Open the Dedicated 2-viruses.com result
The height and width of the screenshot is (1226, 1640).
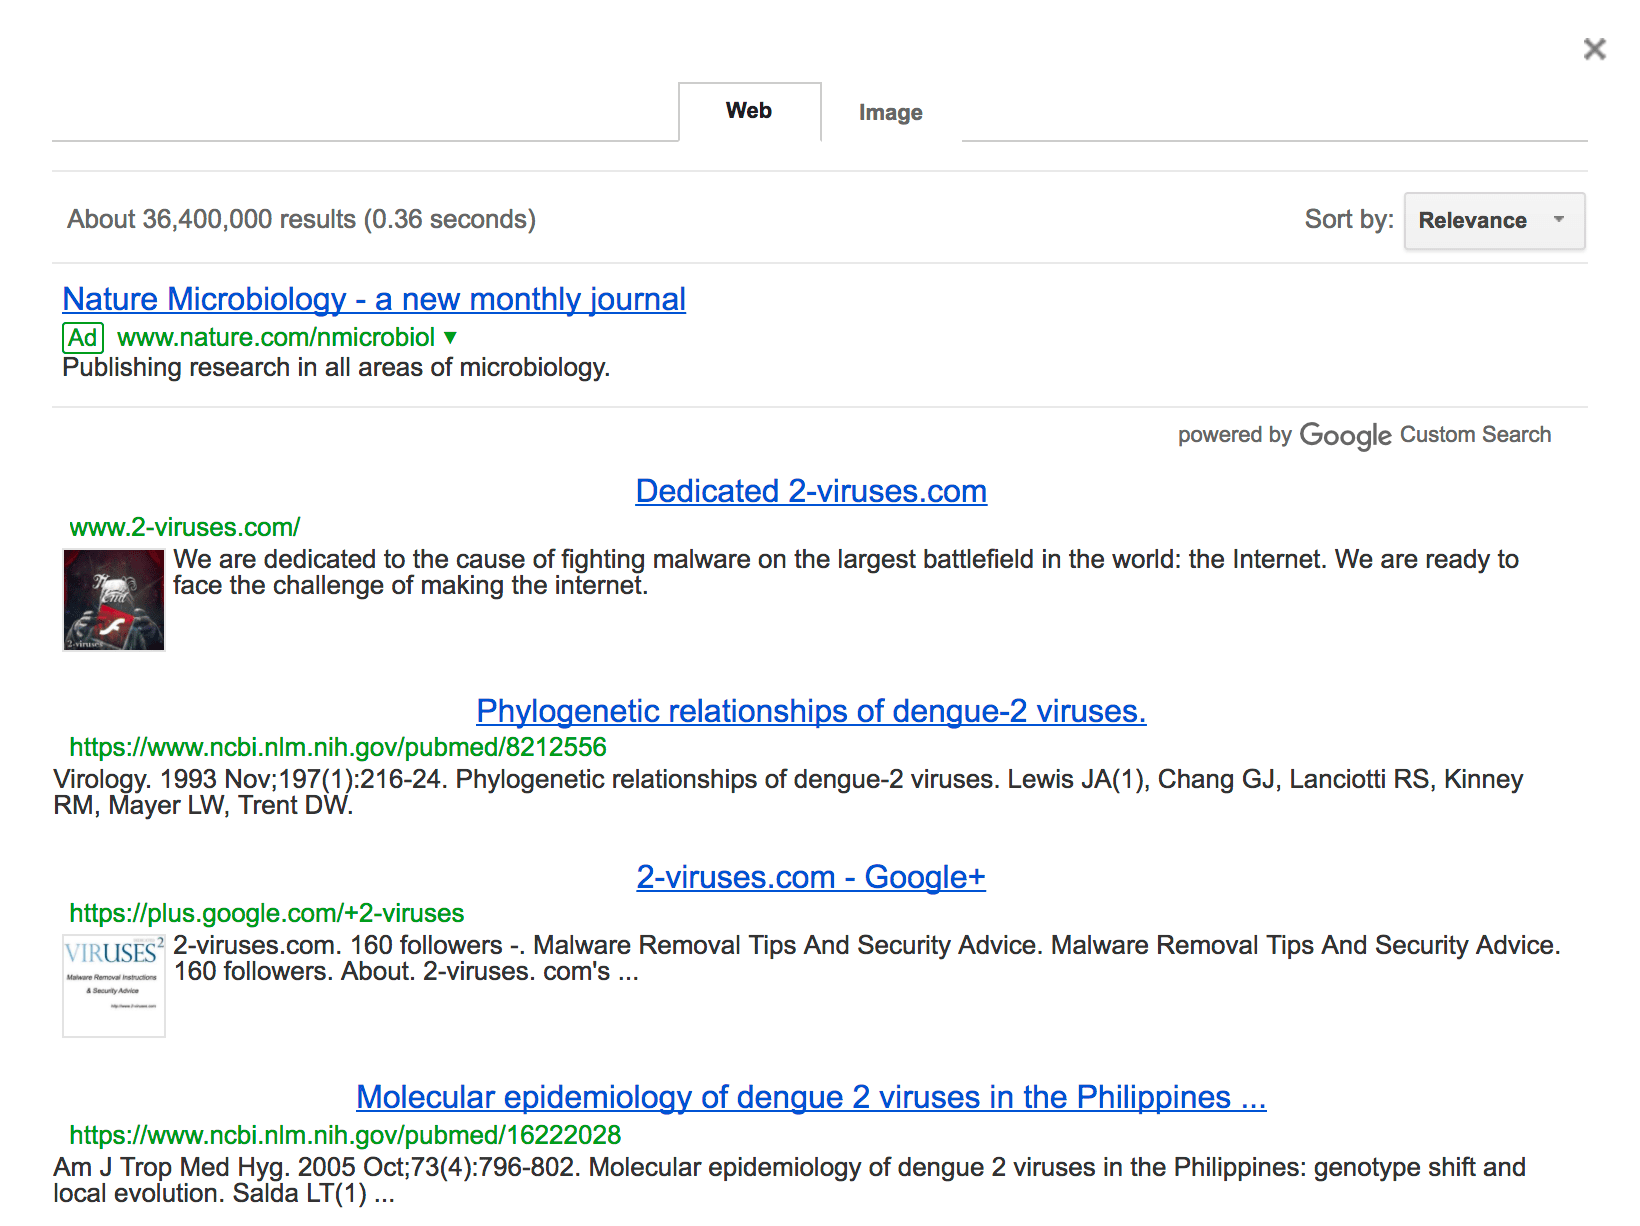pyautogui.click(x=810, y=491)
